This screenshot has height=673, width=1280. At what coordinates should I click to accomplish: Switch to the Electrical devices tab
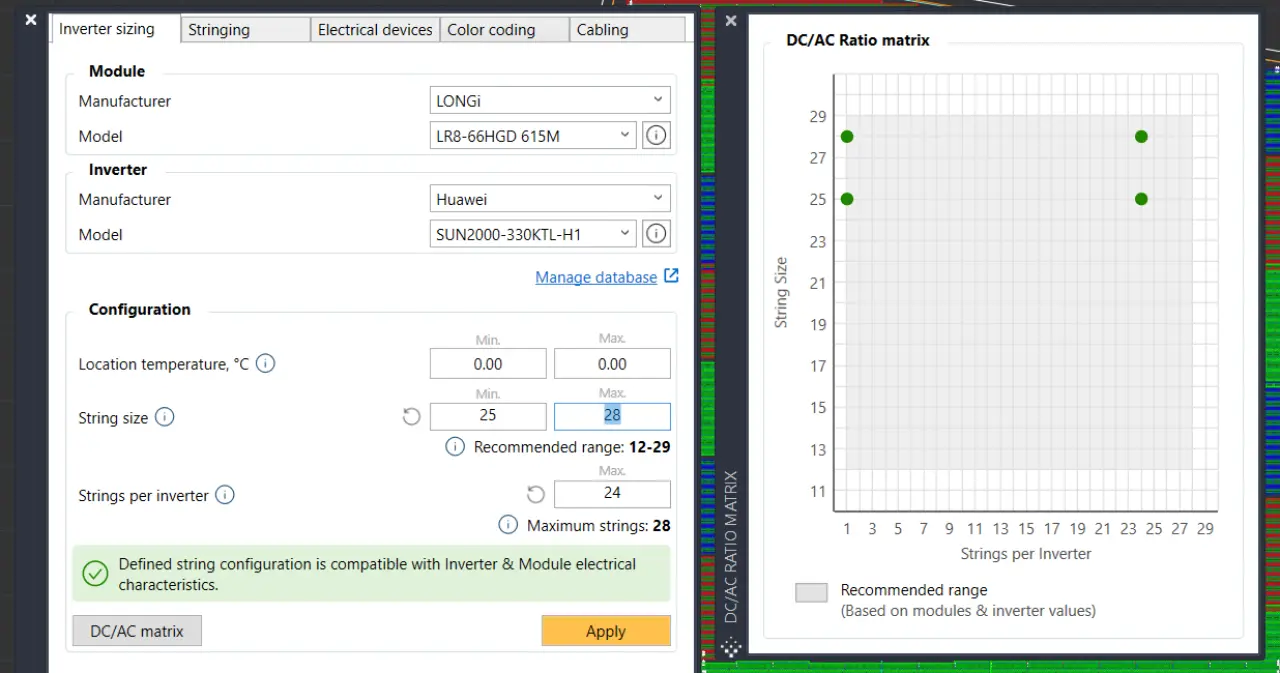(x=375, y=29)
